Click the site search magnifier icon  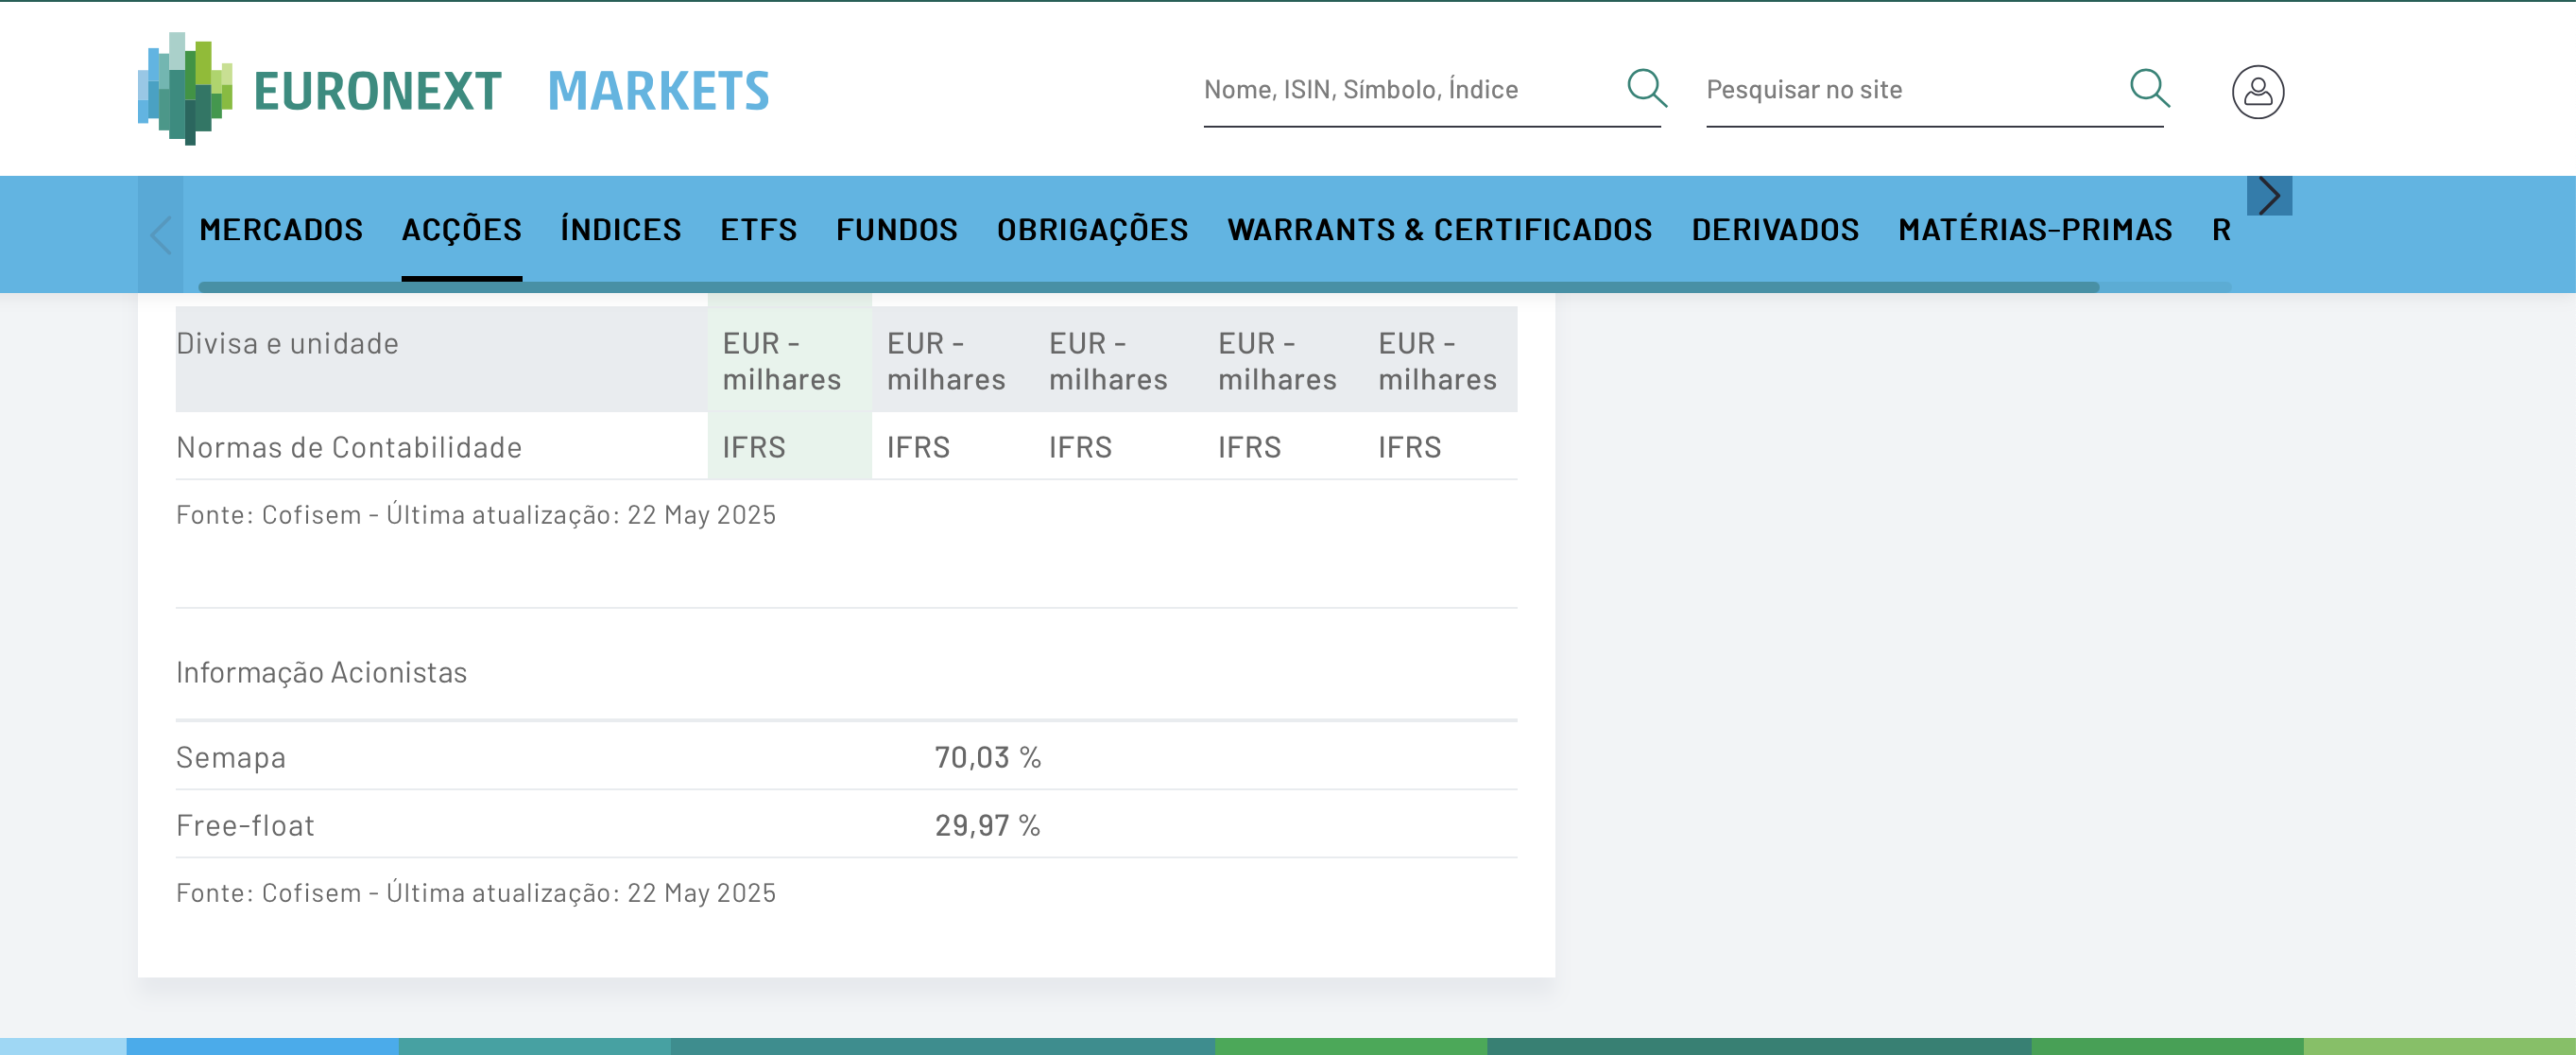point(2148,88)
